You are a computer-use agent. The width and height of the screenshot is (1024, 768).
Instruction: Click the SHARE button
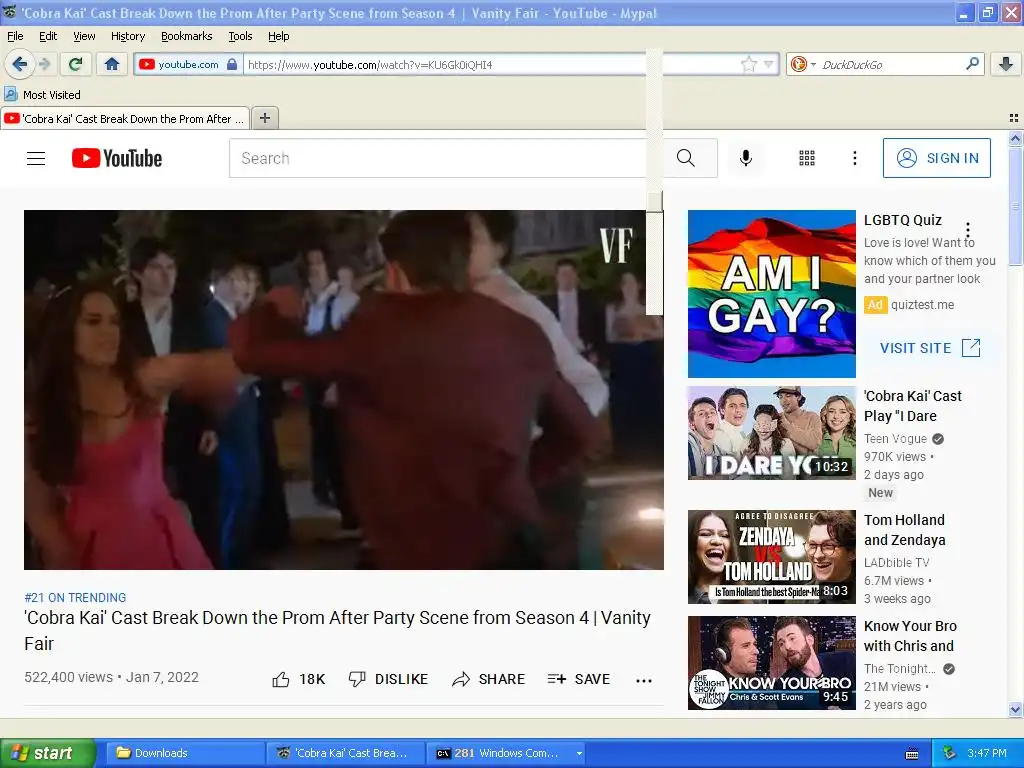[x=488, y=679]
